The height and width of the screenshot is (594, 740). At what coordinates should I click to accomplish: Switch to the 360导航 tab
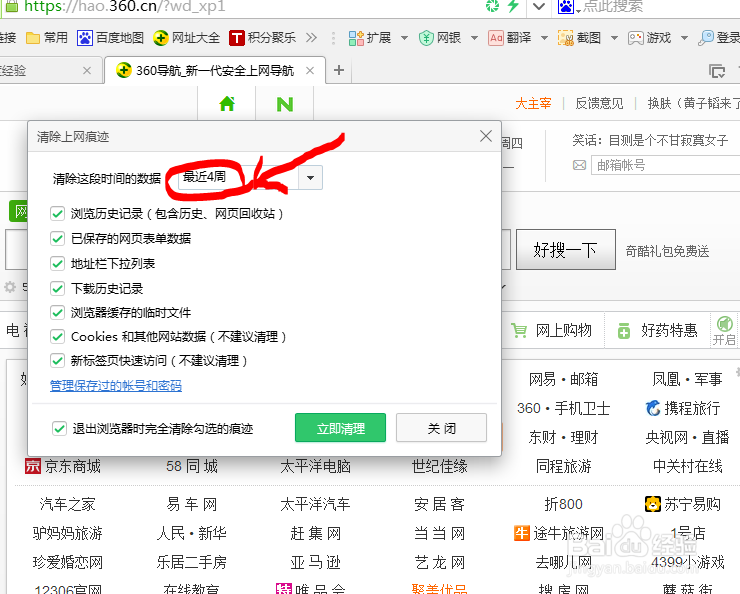(215, 71)
